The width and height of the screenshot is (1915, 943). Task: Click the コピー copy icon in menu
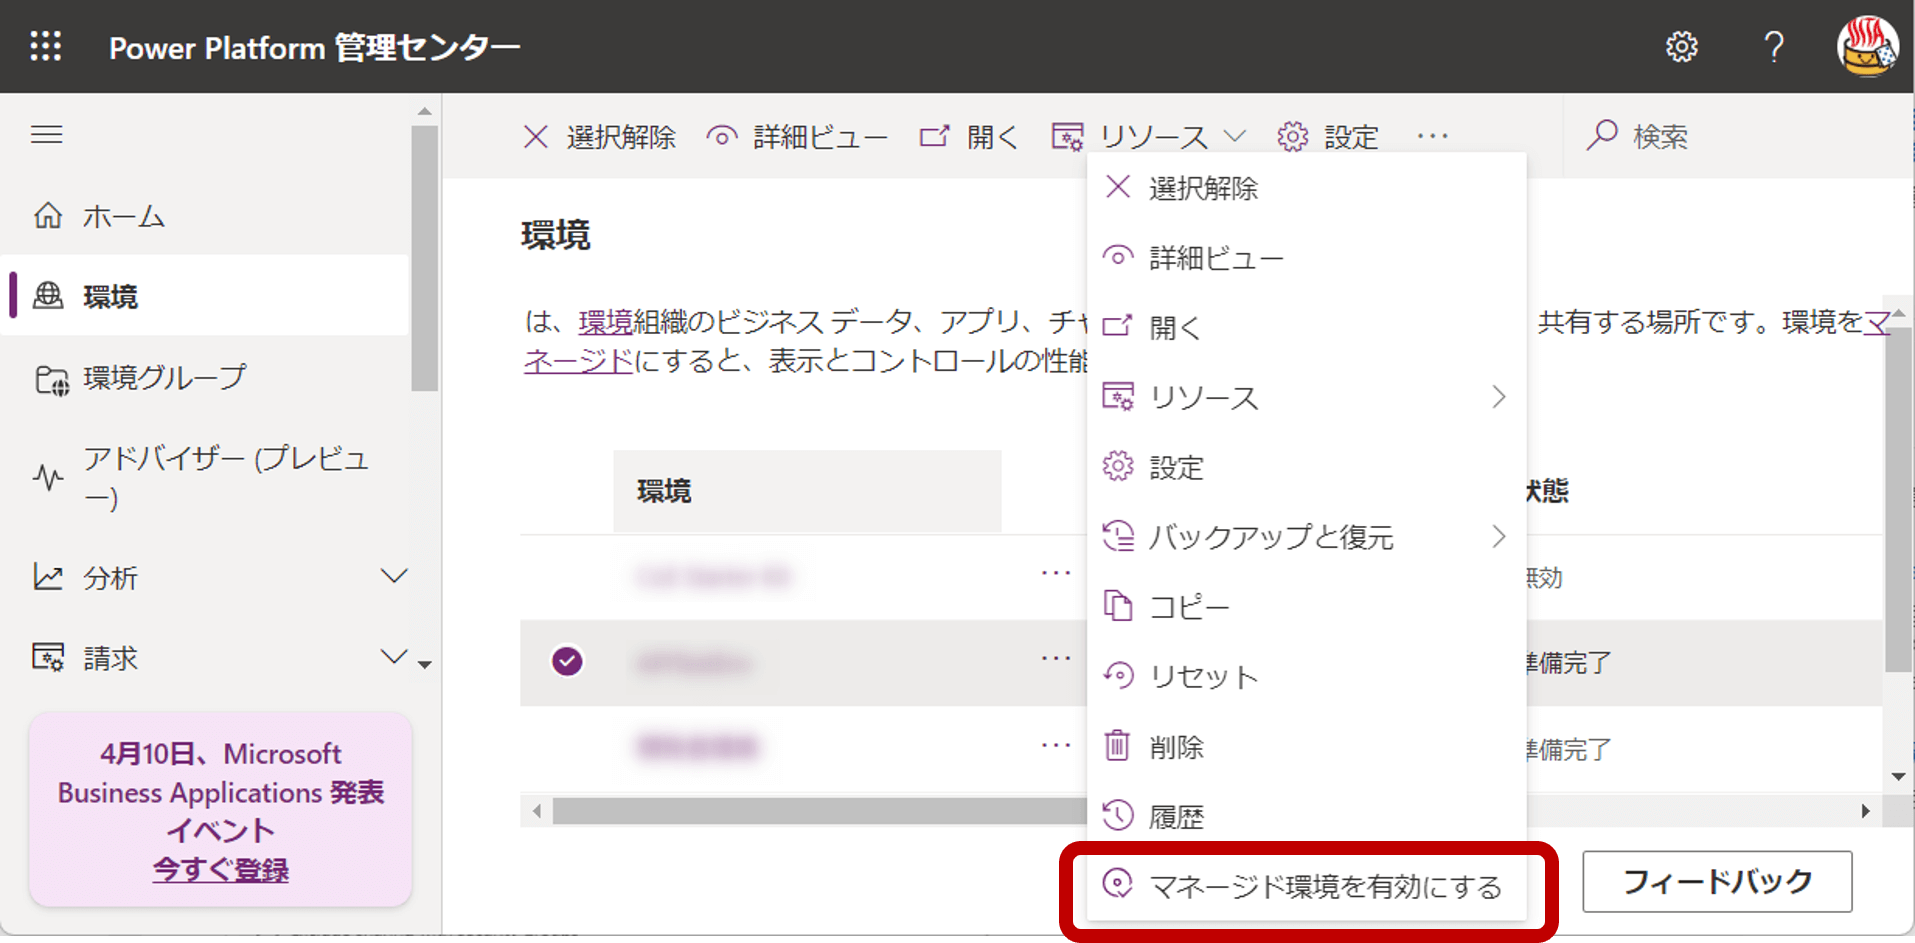tap(1118, 606)
